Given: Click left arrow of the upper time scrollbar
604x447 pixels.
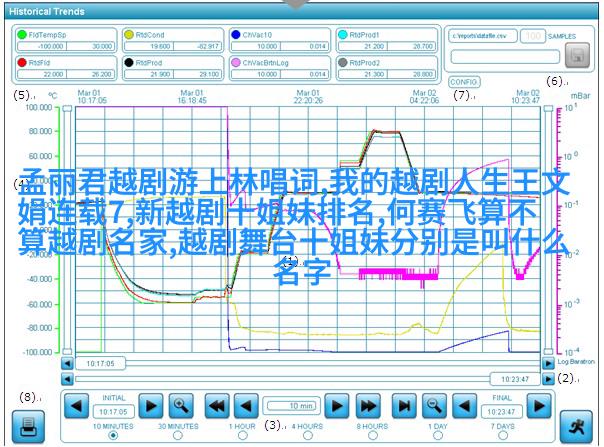Looking at the screenshot, I should point(67,363).
